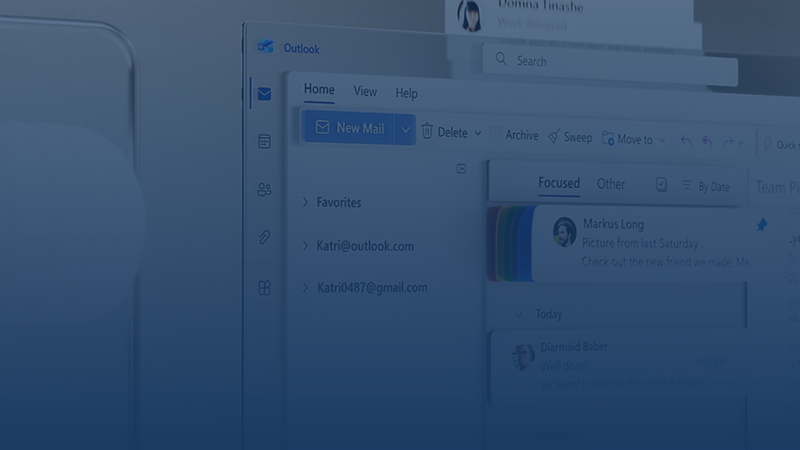Click the Outlook logo icon
The image size is (800, 450).
[266, 46]
